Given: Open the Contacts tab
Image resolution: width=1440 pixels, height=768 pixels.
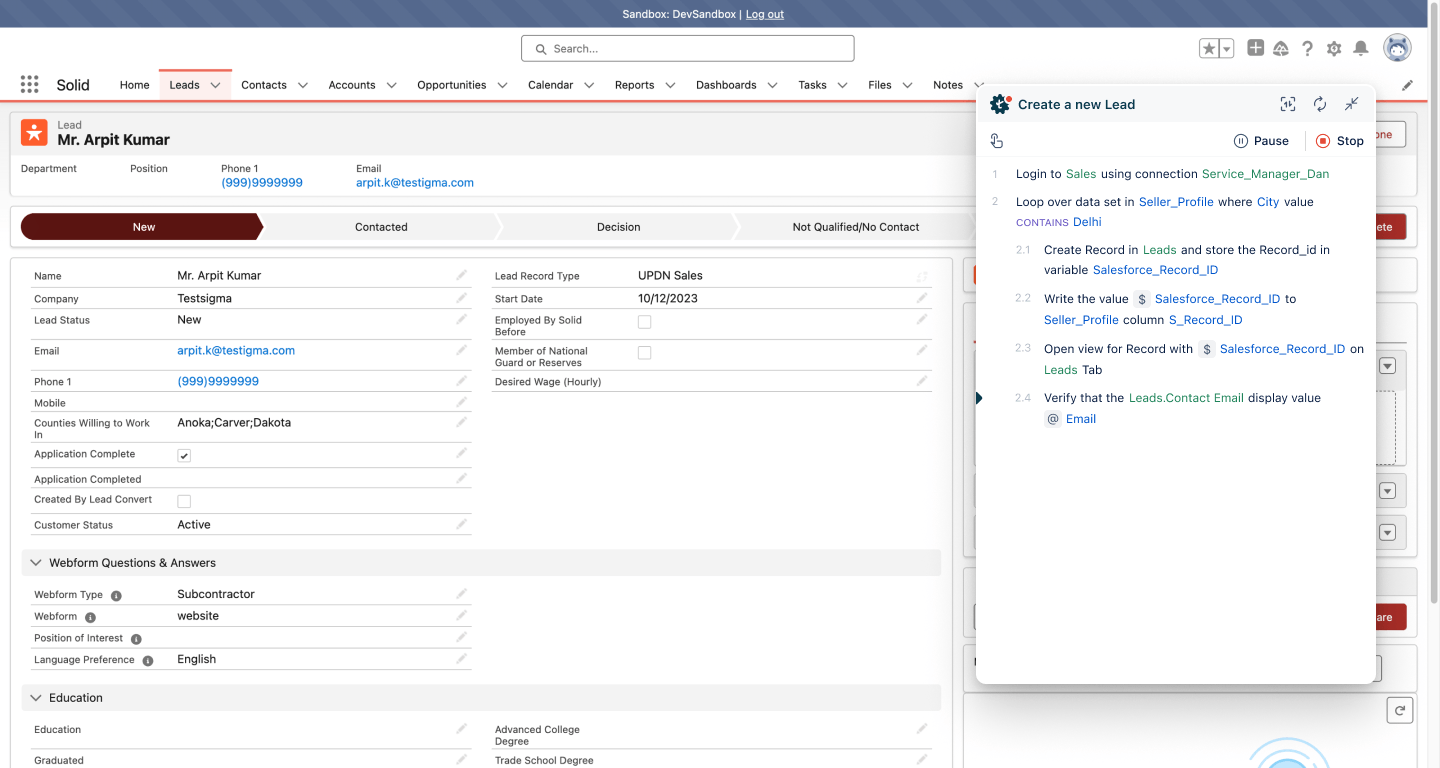Looking at the screenshot, I should click(x=263, y=85).
